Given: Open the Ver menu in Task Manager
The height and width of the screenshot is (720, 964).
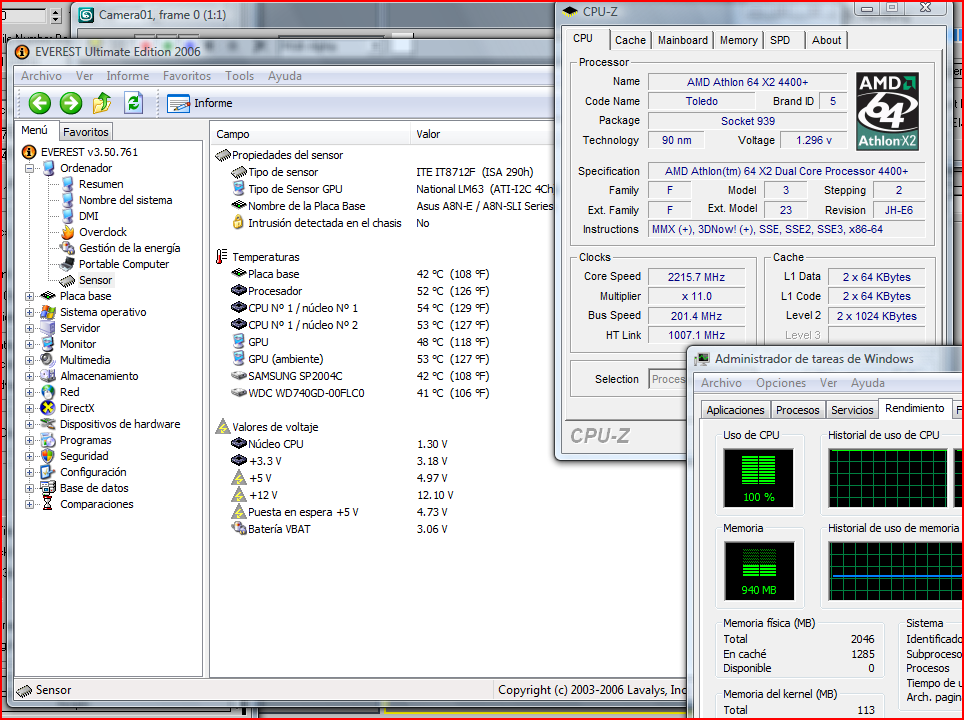Looking at the screenshot, I should [x=828, y=382].
